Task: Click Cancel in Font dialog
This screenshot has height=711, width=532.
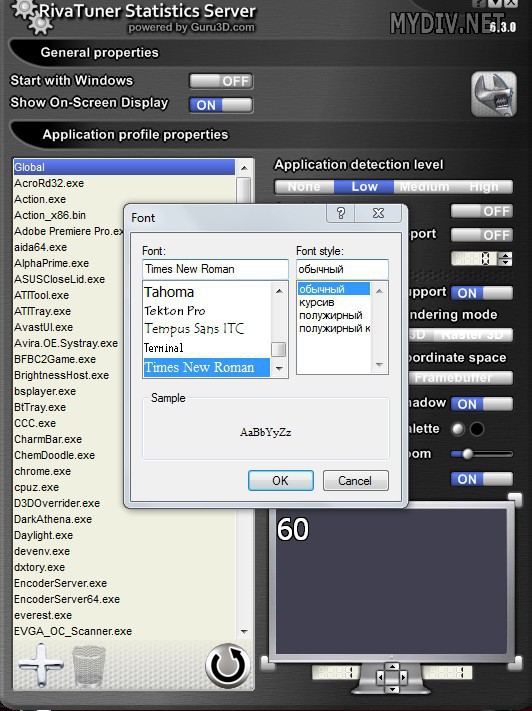Action: coord(355,480)
